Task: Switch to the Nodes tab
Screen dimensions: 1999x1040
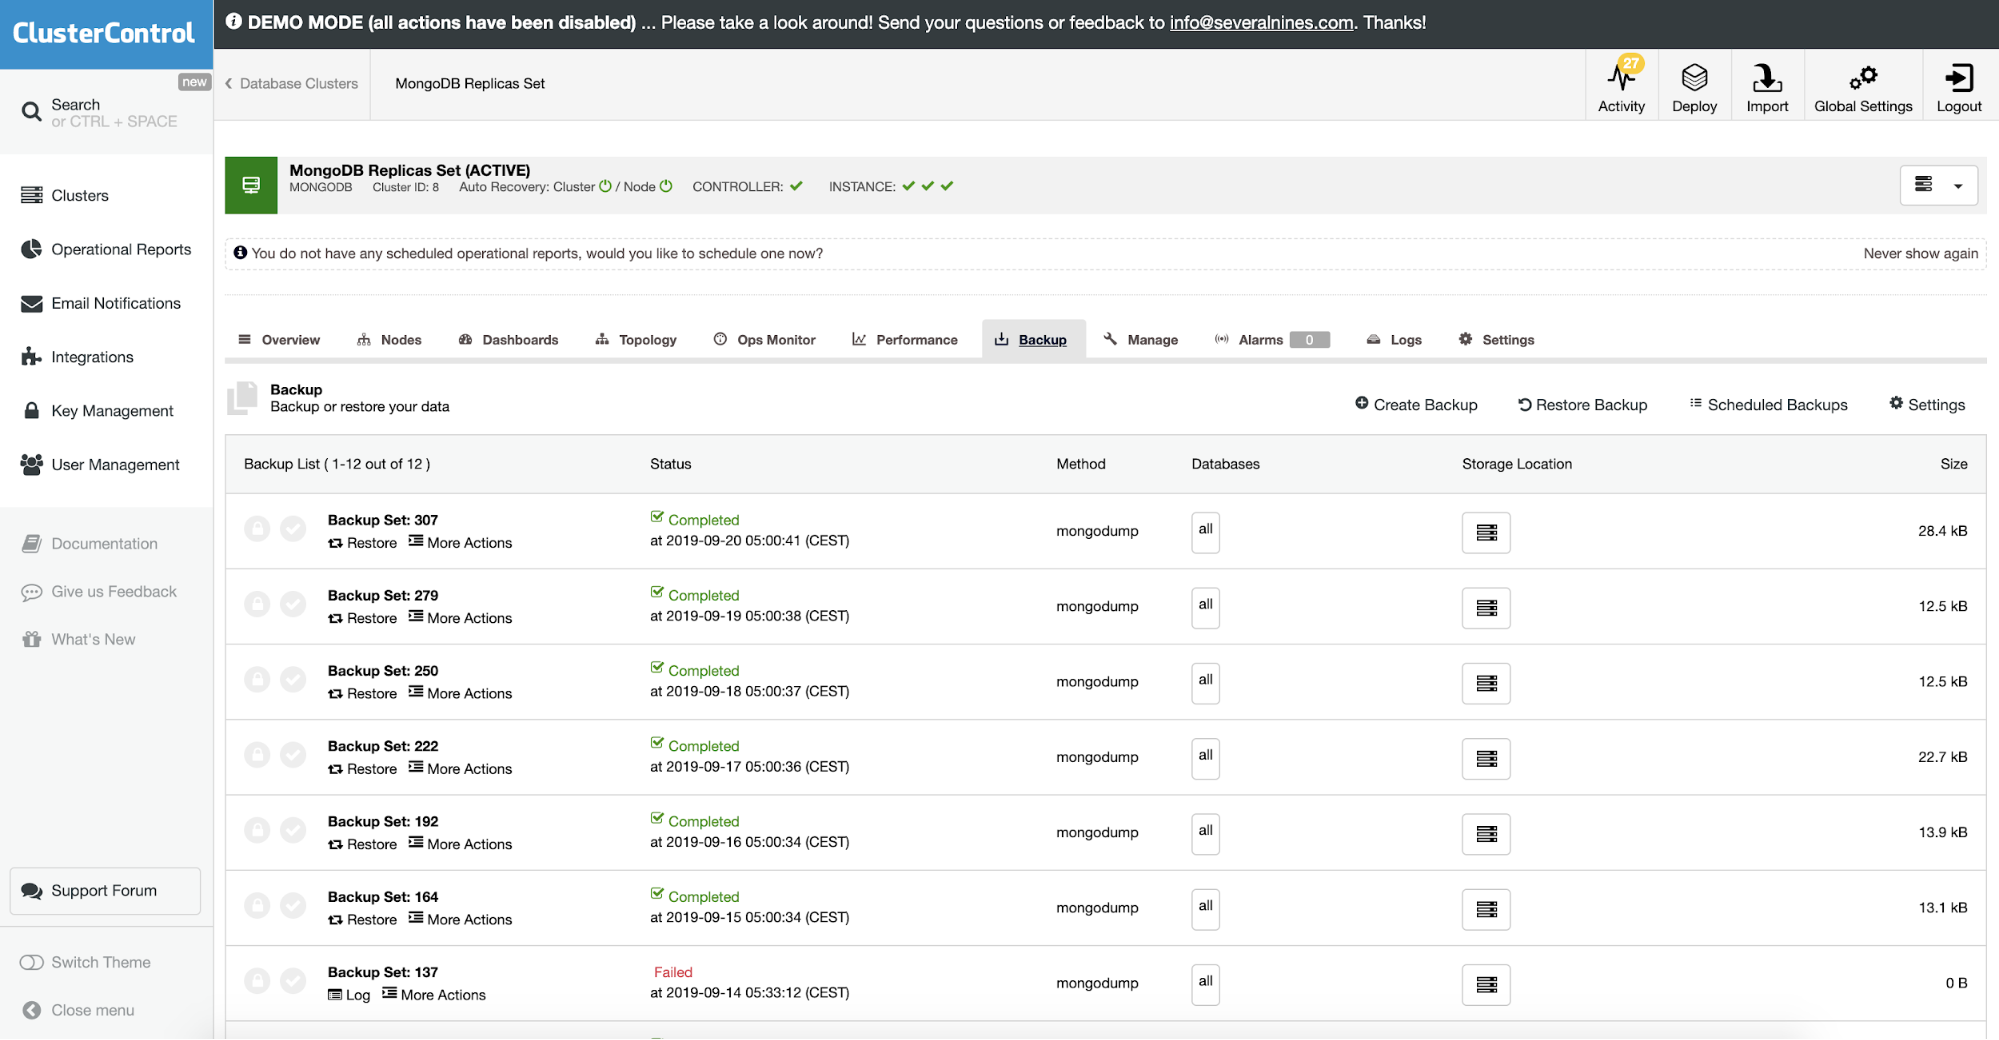Action: [389, 340]
